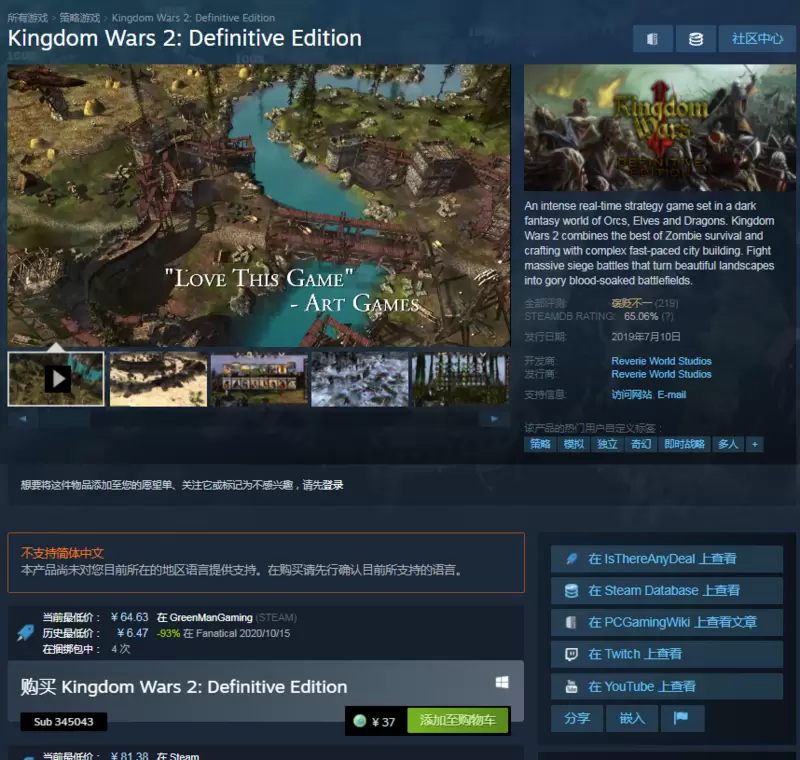This screenshot has height=760, width=800.
Task: View on YouTube
Action: click(x=667, y=687)
